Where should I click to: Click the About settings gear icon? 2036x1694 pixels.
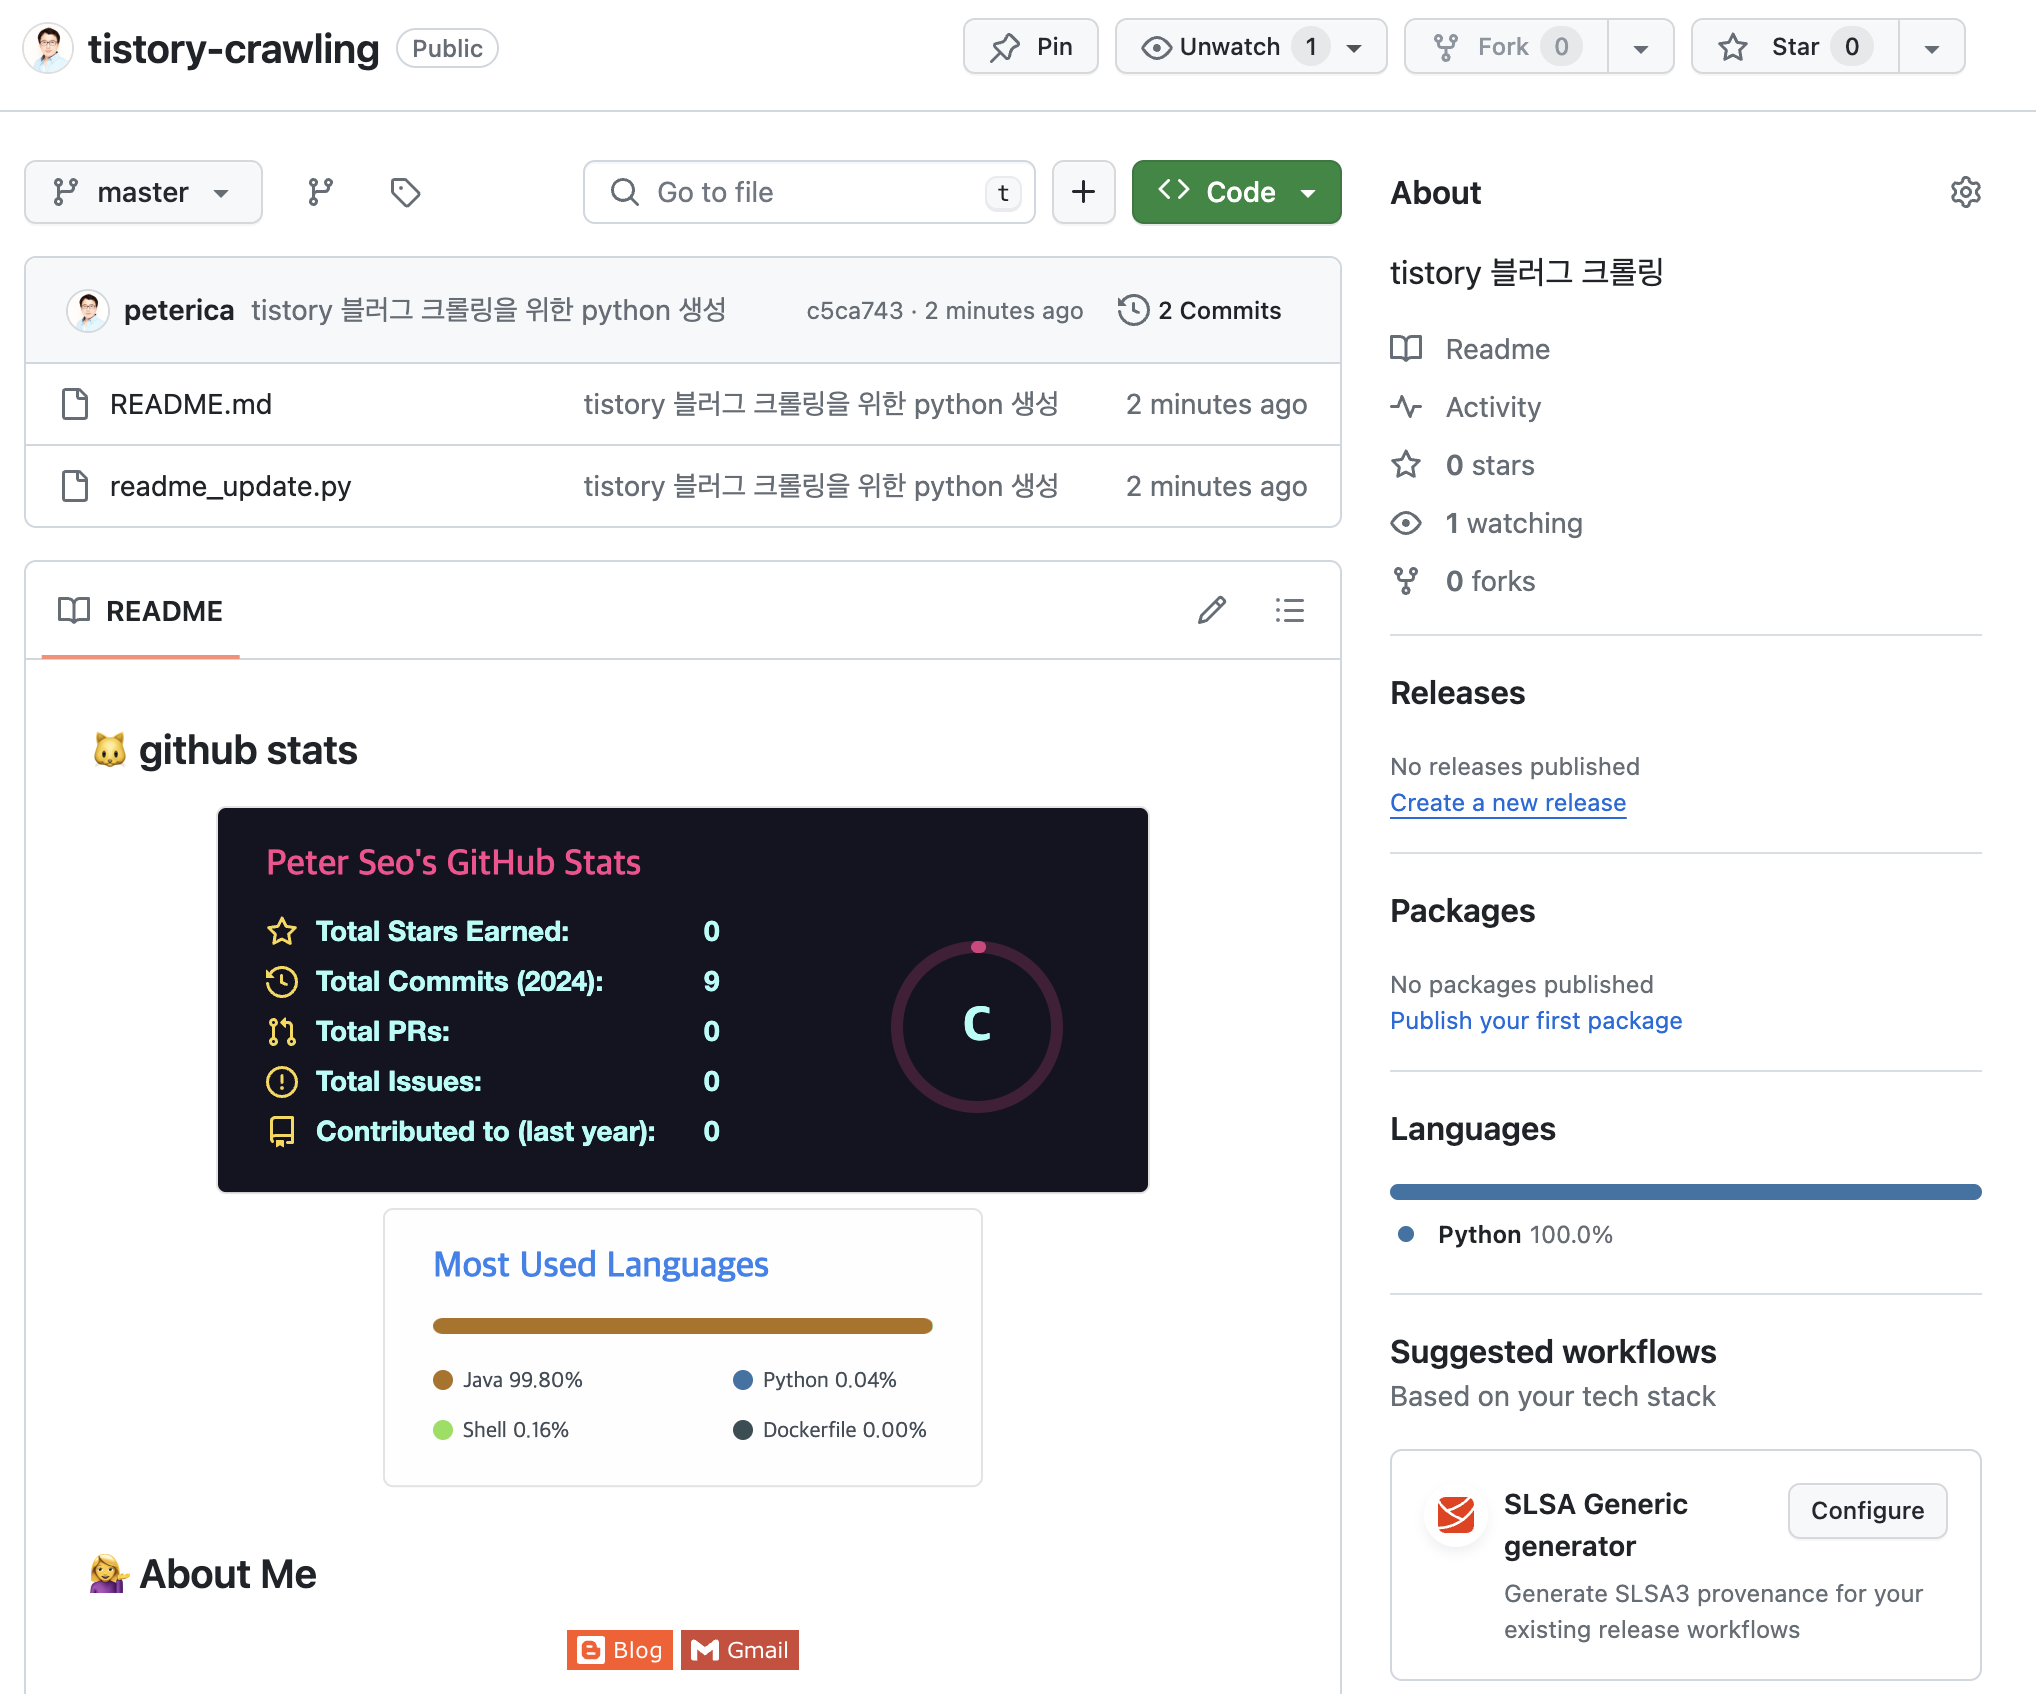click(1965, 192)
